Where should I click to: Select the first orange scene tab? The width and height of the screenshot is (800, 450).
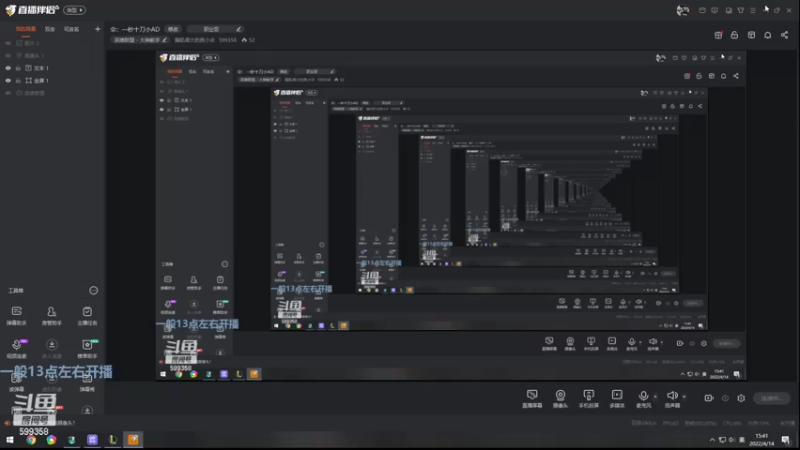point(26,29)
